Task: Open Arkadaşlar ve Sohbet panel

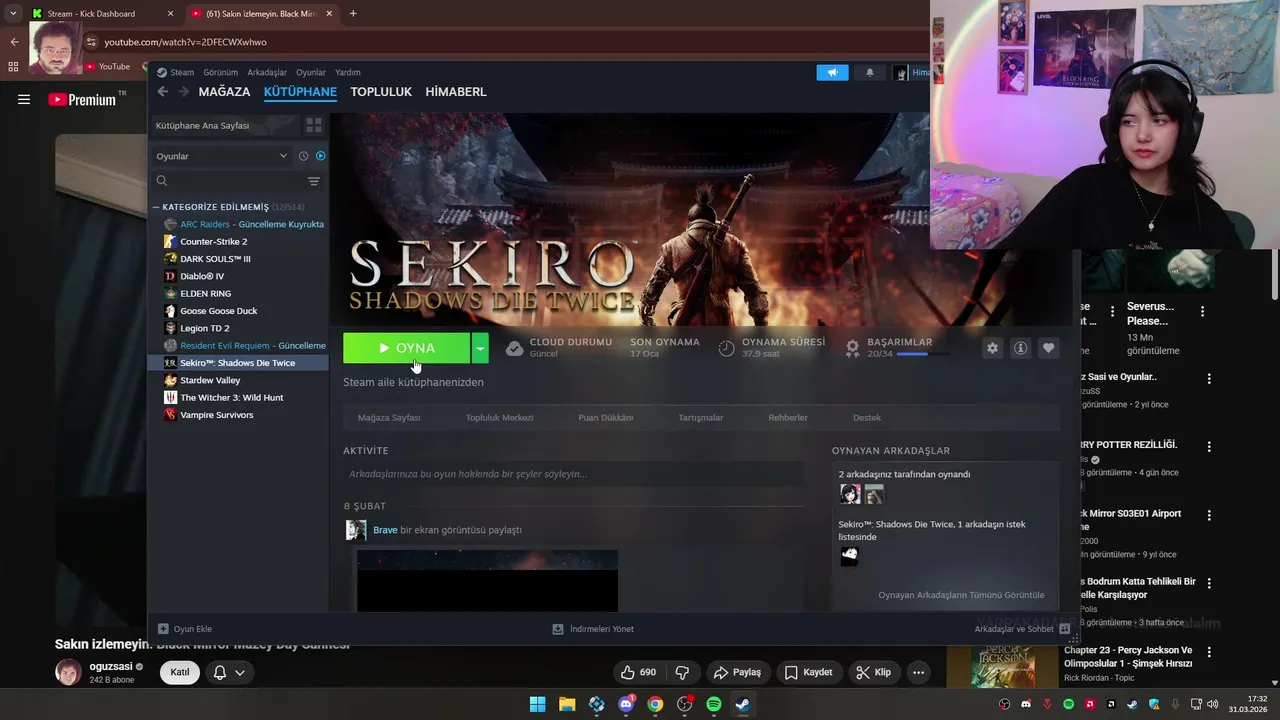Action: click(1023, 629)
